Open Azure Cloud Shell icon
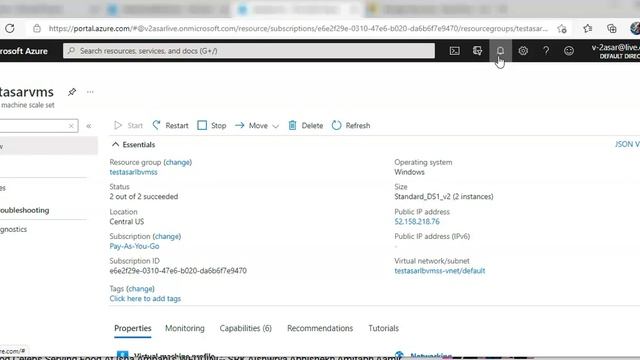 point(454,51)
